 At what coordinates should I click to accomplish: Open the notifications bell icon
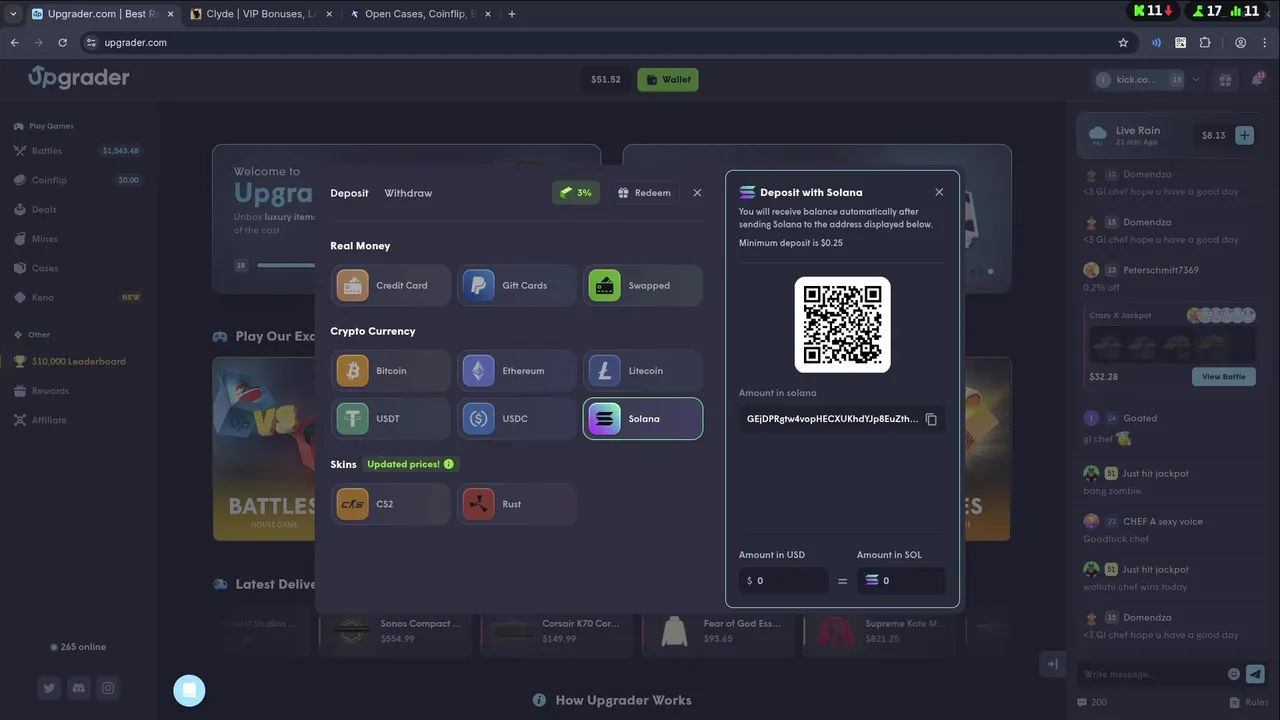pyautogui.click(x=1257, y=80)
